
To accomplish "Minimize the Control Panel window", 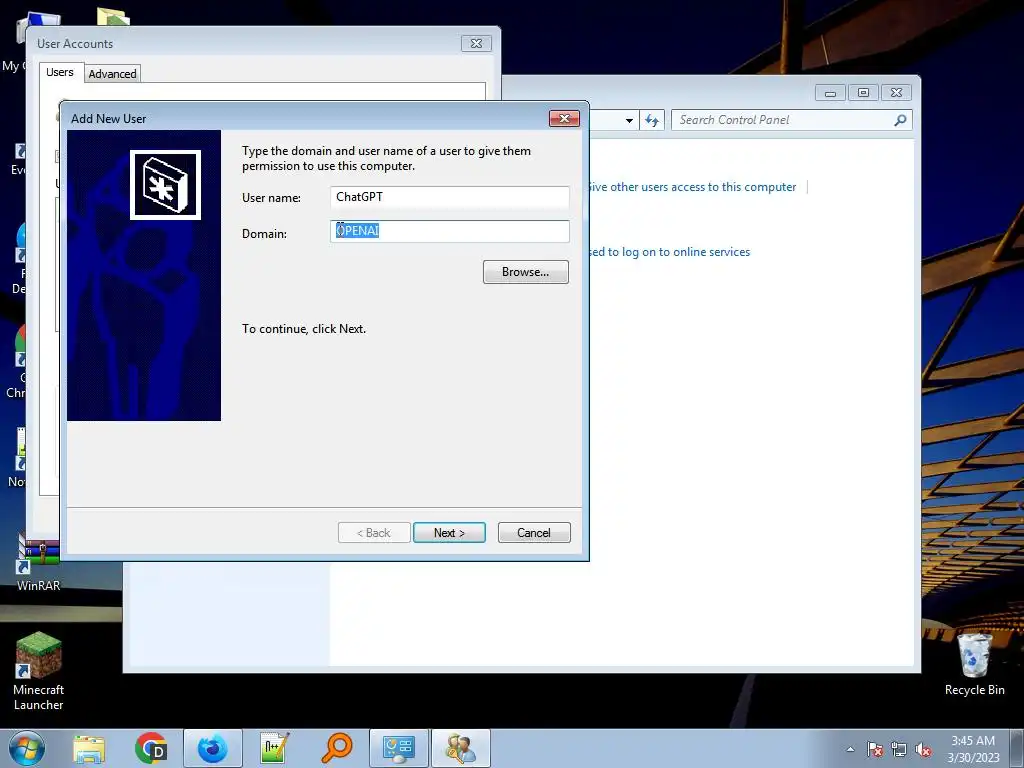I will pos(830,93).
